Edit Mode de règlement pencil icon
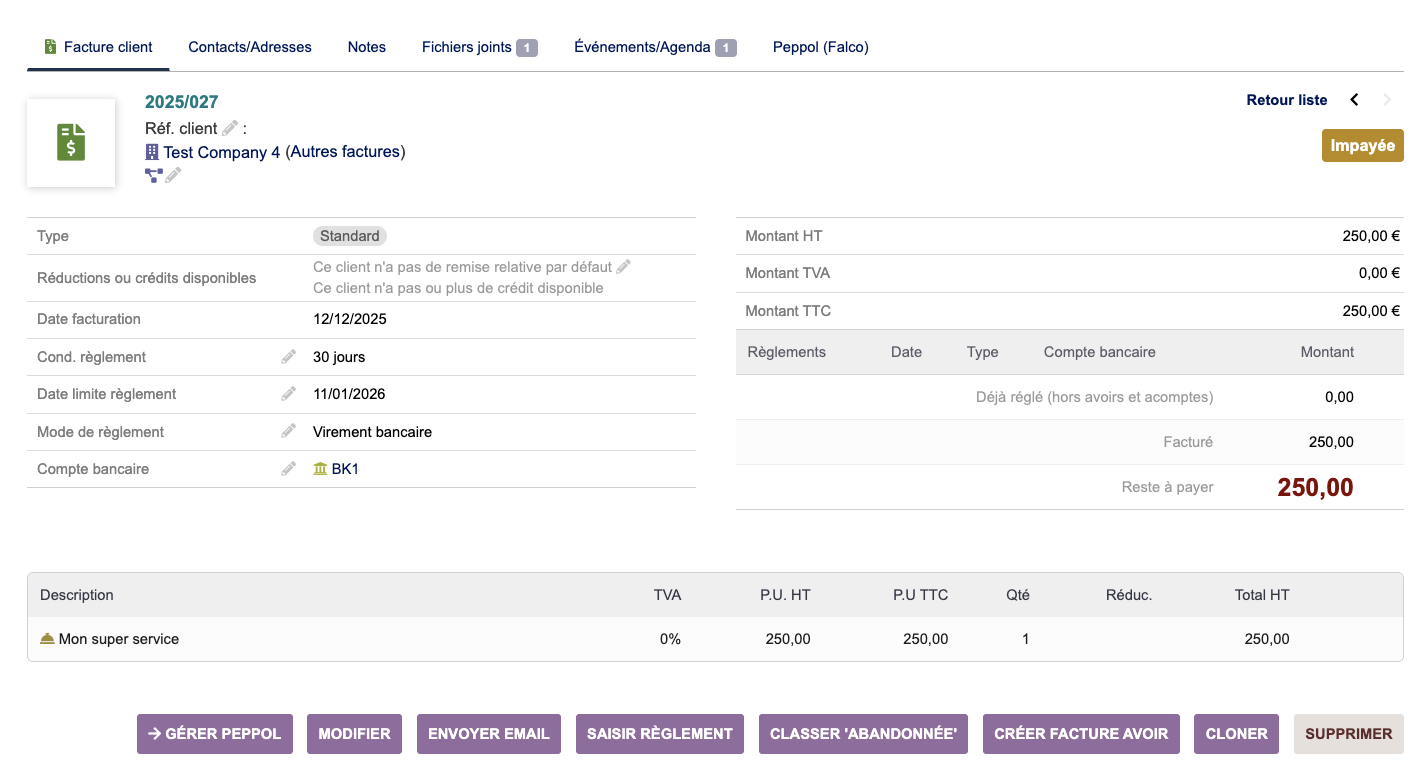This screenshot has height=771, width=1424. (289, 432)
